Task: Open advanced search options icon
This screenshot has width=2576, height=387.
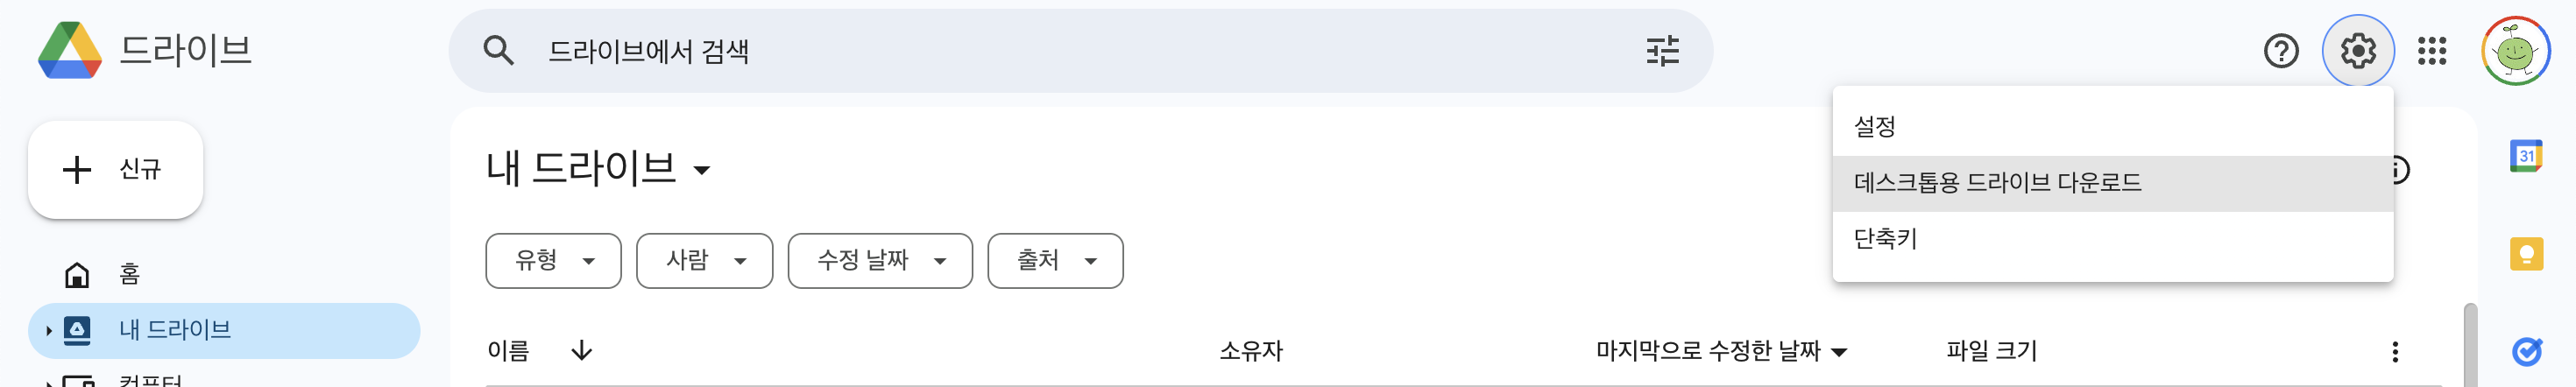Action: coord(1662,51)
